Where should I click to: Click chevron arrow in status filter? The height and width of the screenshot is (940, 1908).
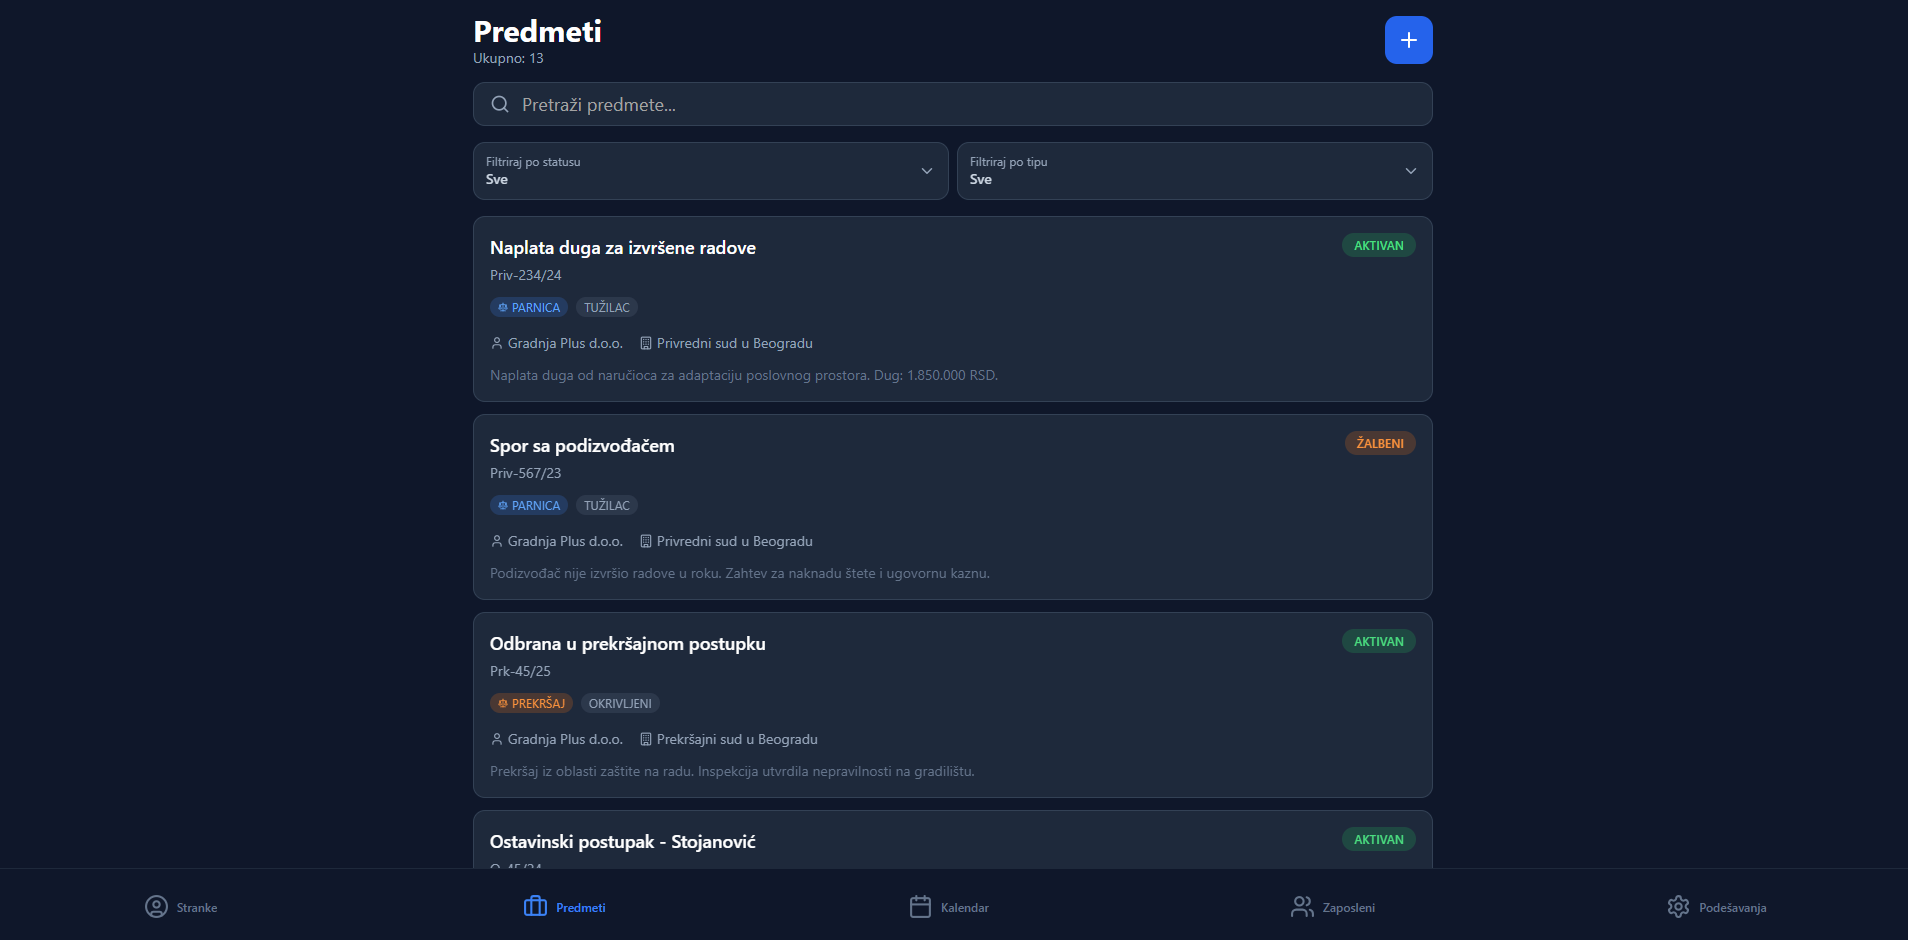click(927, 171)
